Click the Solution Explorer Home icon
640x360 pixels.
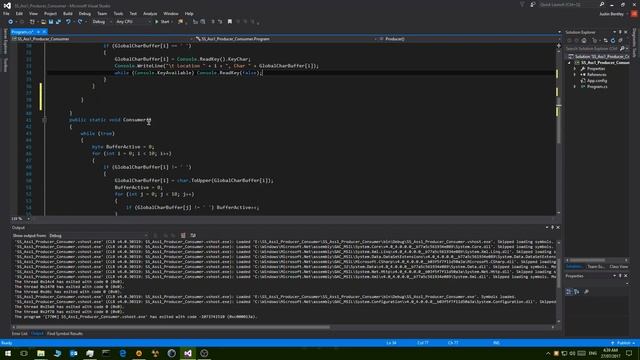click(584, 40)
